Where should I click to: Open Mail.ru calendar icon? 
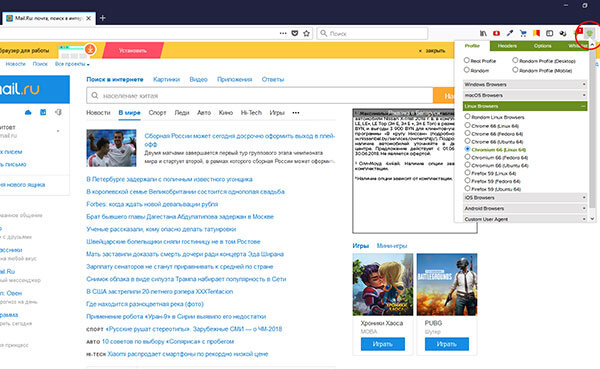point(43,112)
